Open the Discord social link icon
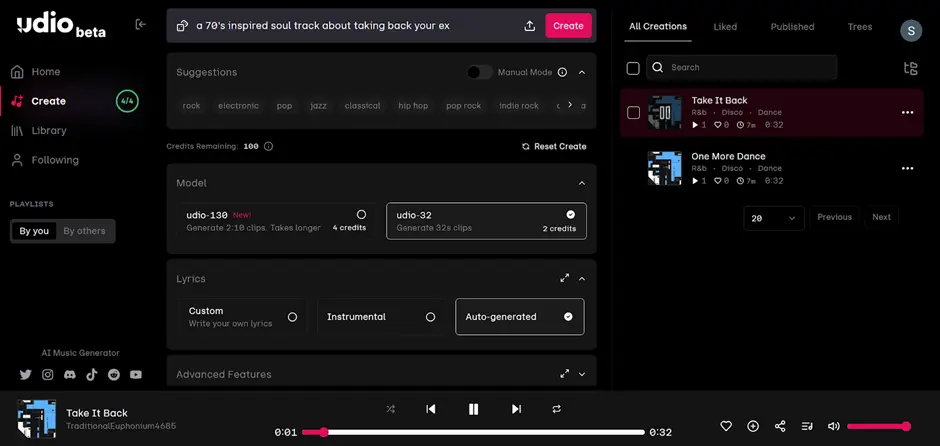 (70, 375)
